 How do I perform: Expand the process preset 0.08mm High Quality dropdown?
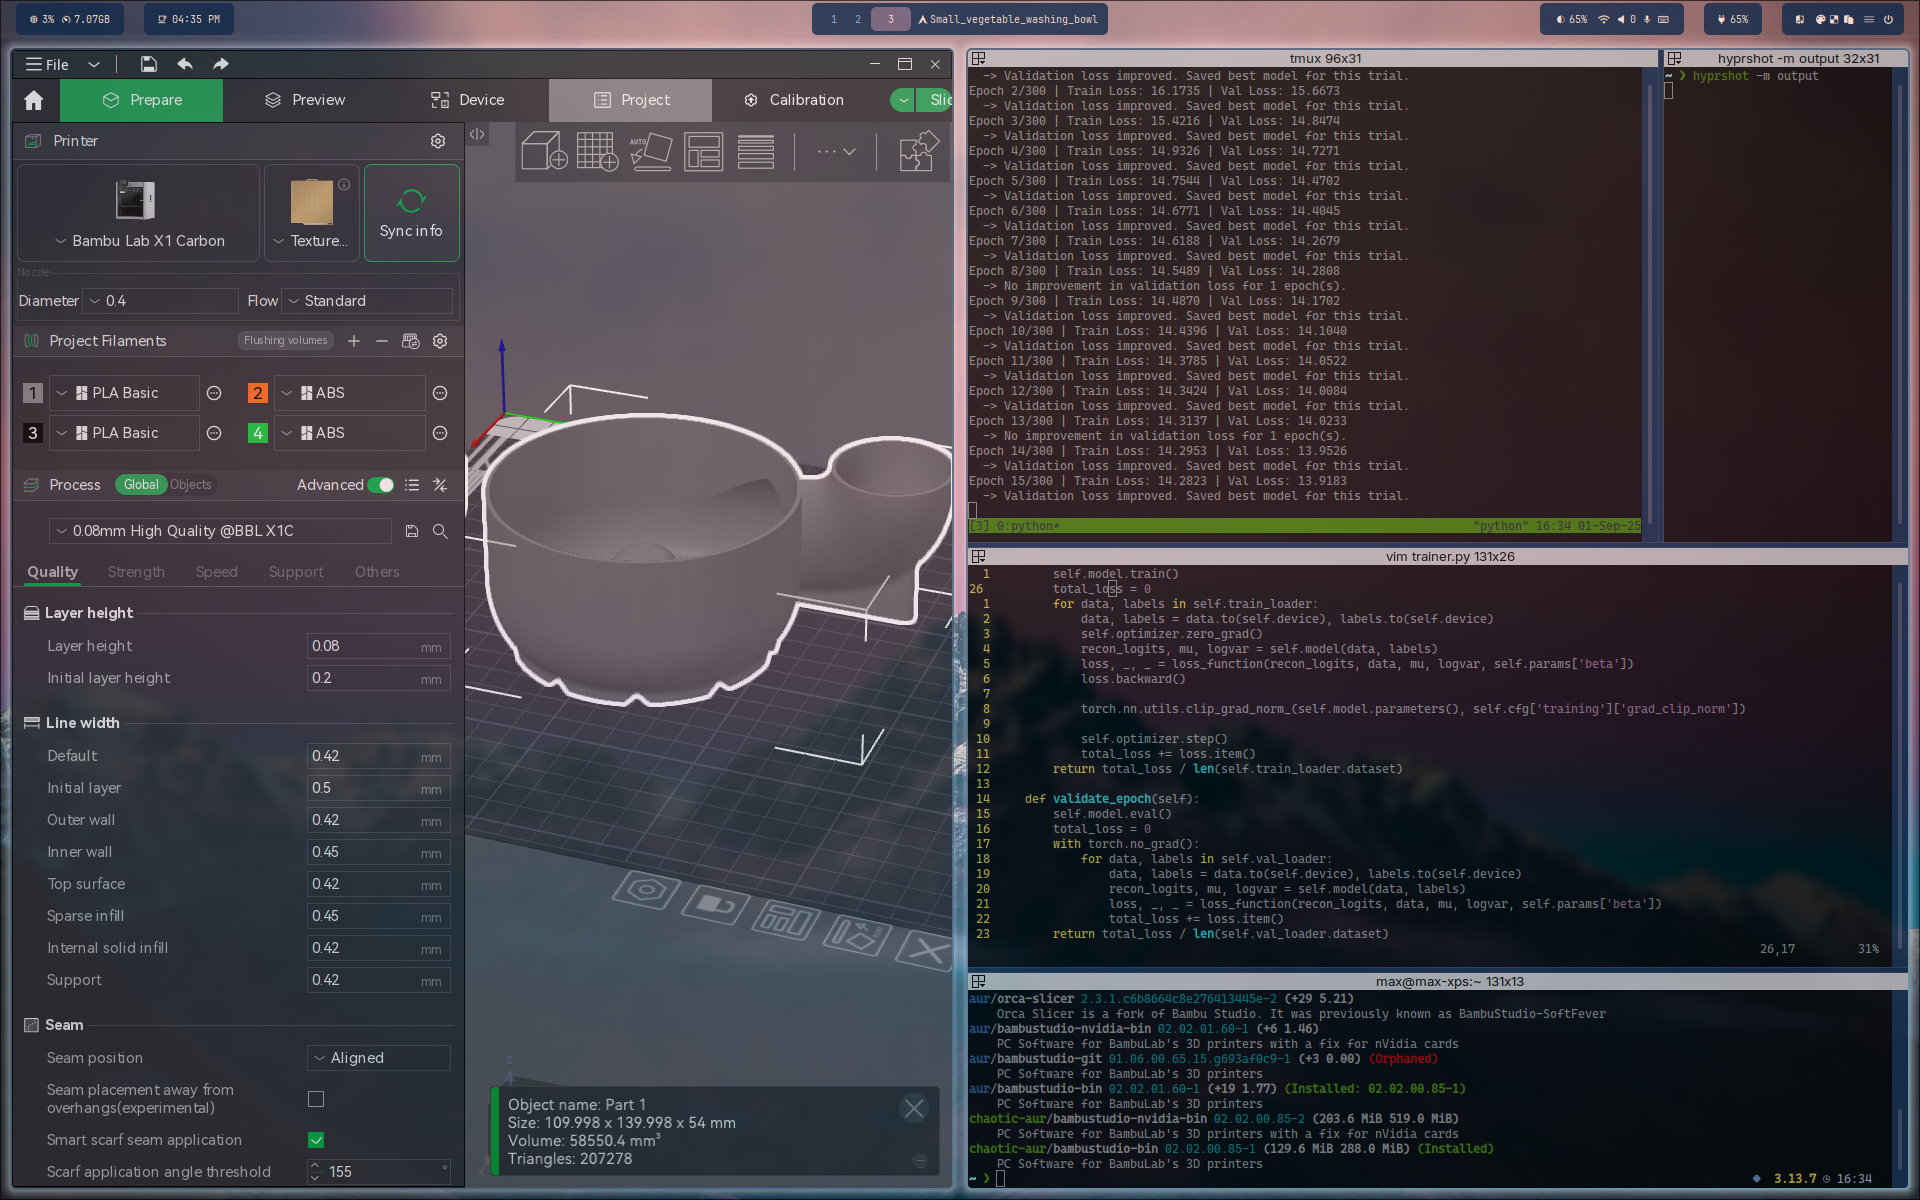point(220,531)
